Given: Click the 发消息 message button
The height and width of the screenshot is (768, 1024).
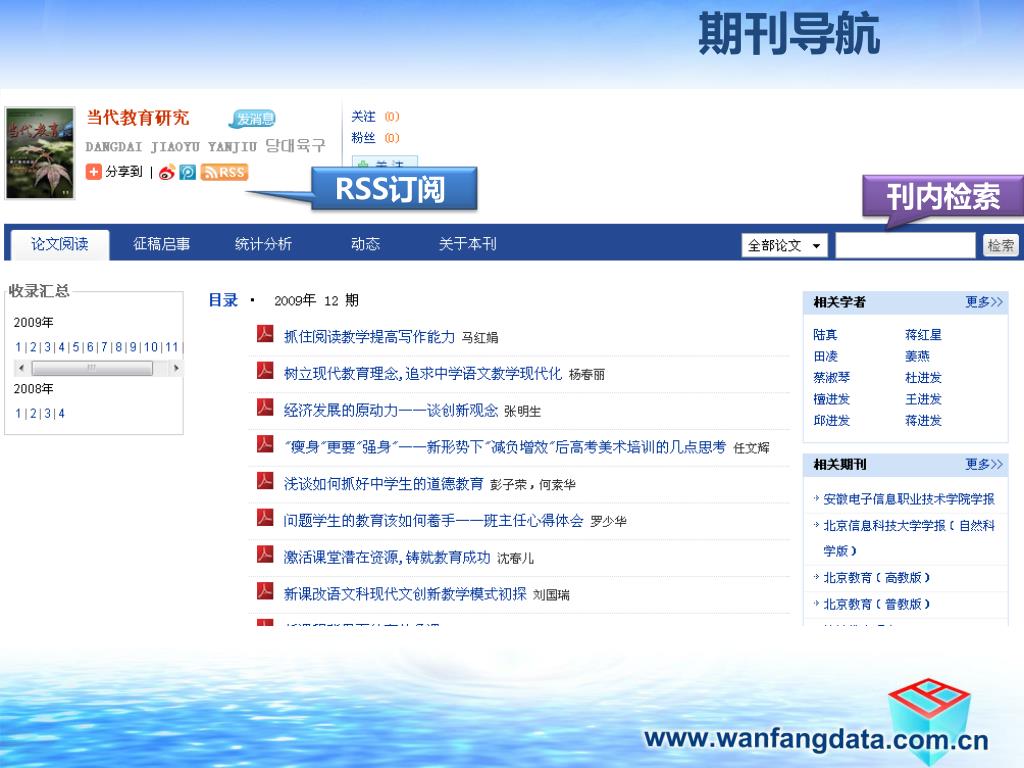Looking at the screenshot, I should pos(253,119).
